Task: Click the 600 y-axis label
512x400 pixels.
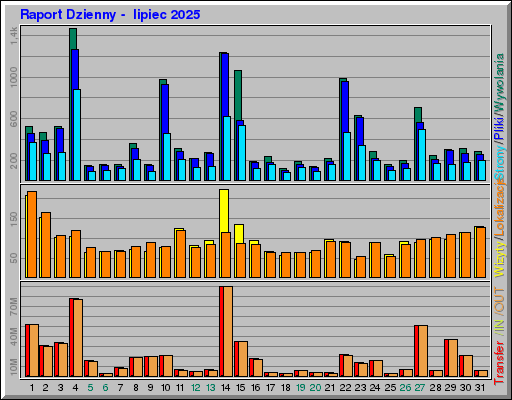Action: (14, 119)
